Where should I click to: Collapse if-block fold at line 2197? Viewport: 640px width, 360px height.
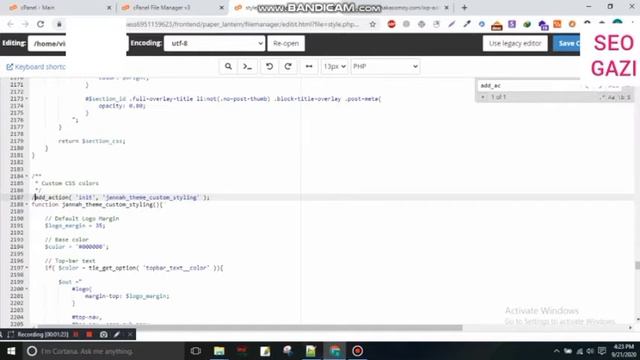coord(27,268)
